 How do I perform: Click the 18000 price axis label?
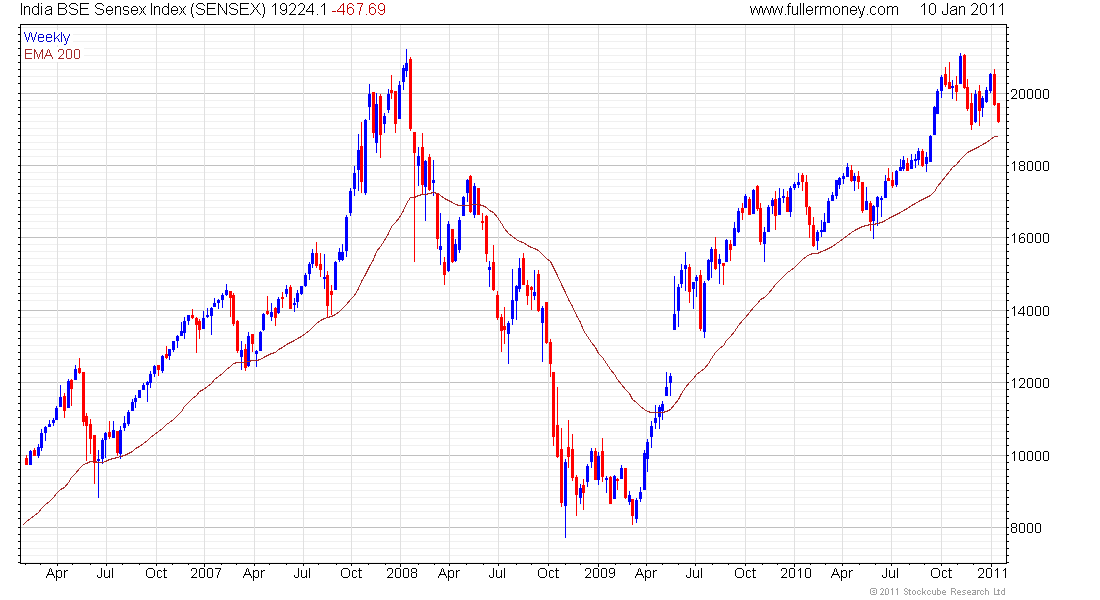click(1030, 166)
